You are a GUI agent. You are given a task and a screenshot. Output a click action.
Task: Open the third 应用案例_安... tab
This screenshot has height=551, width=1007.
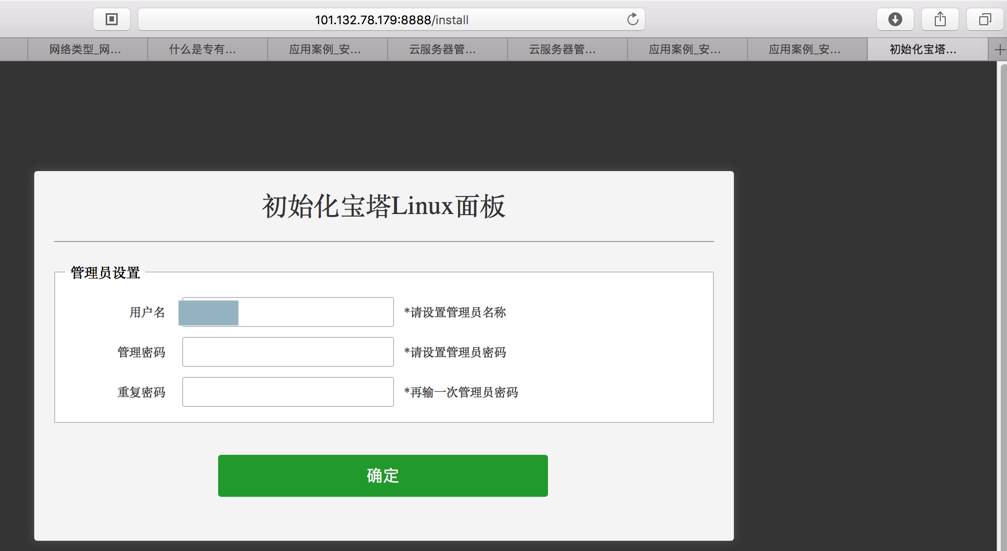pos(807,49)
